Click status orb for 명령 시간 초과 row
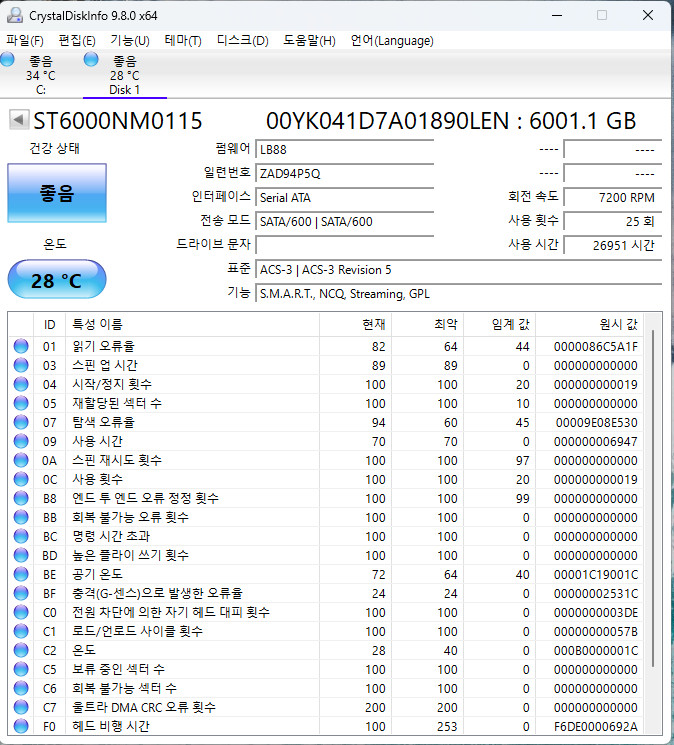 (x=21, y=536)
